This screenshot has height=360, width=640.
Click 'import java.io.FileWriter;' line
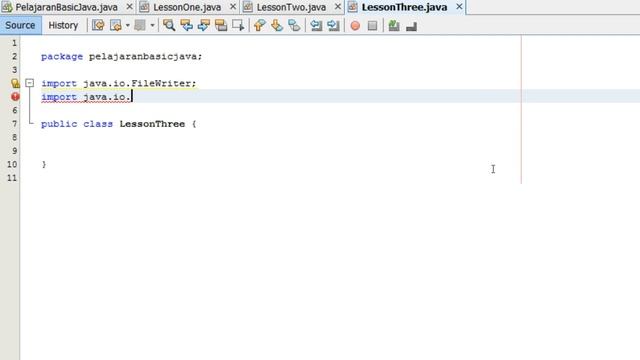(119, 83)
